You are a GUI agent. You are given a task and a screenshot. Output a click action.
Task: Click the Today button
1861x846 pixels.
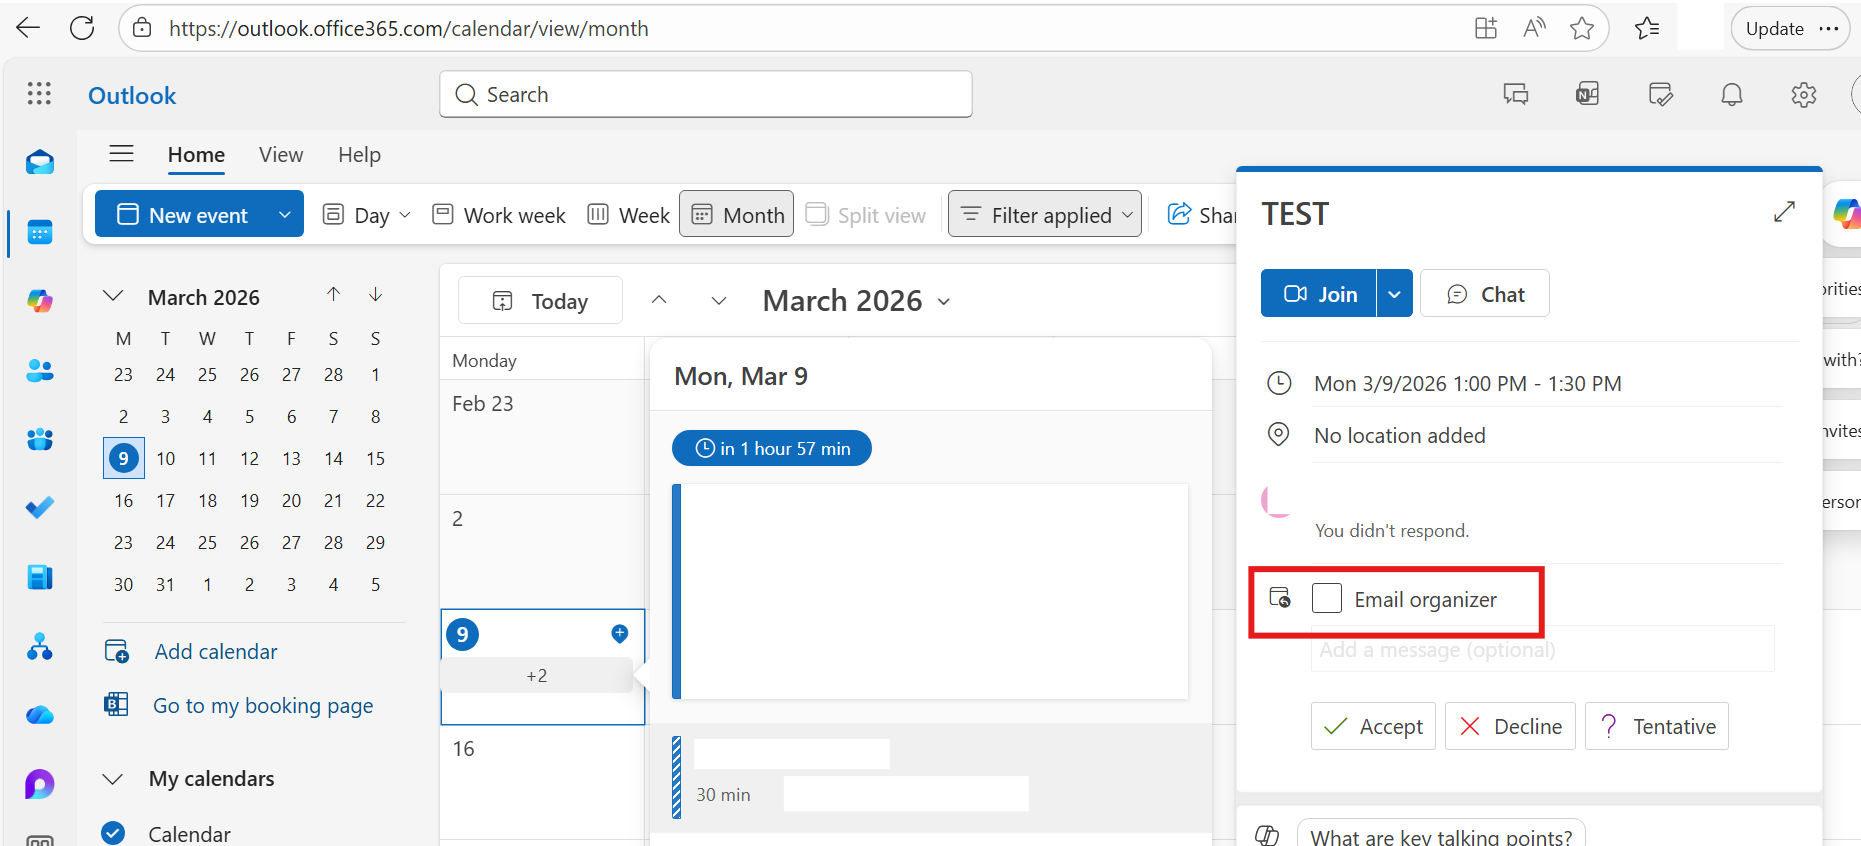(x=540, y=301)
